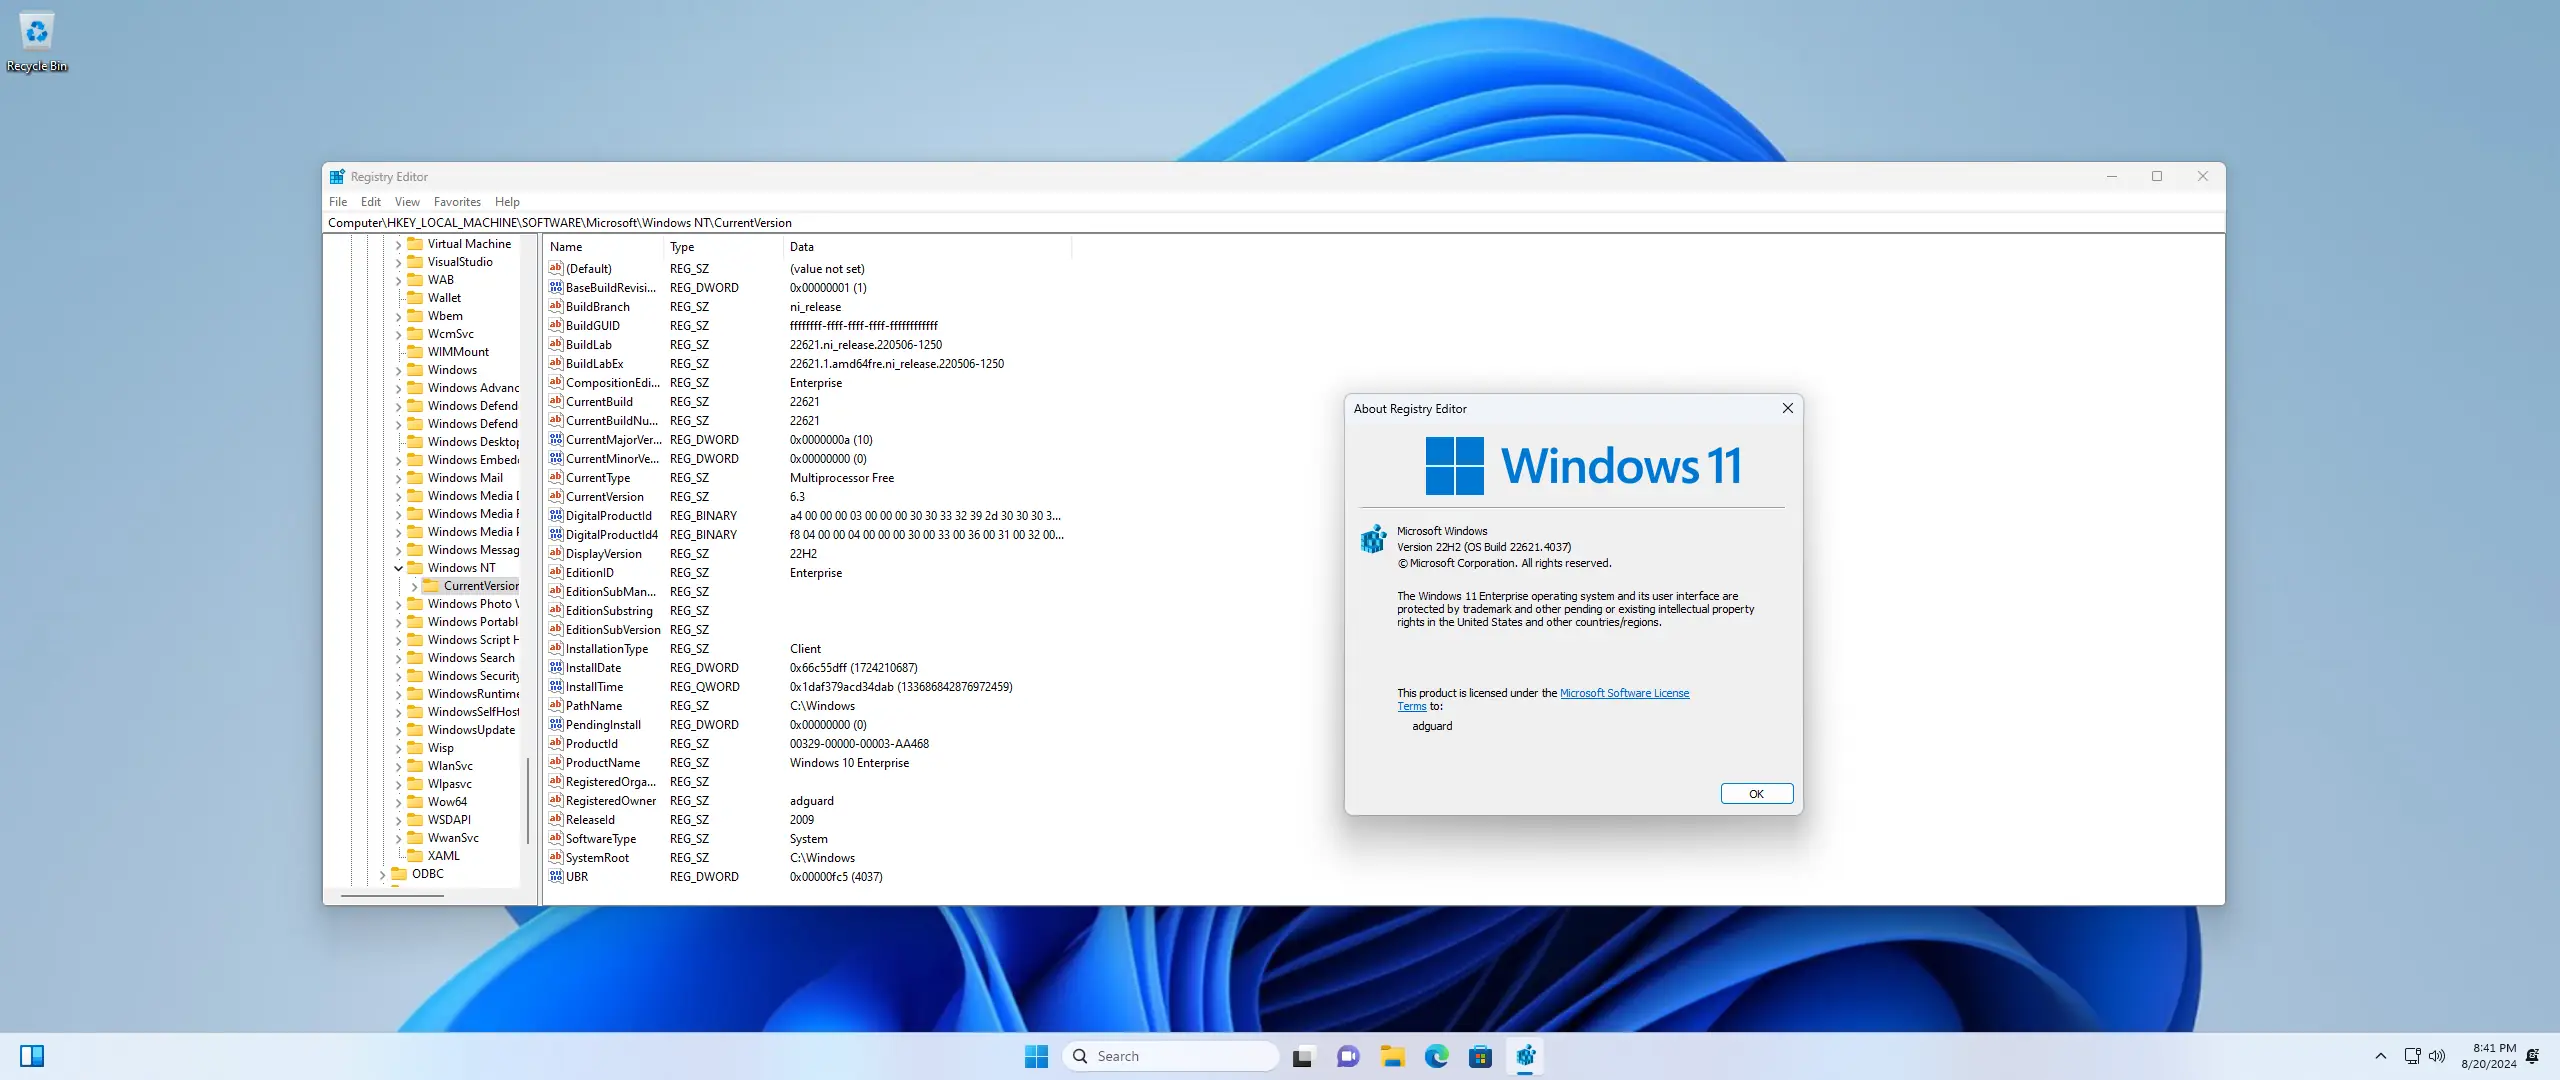This screenshot has width=2560, height=1080.
Task: Open Microsoft Edge from the taskbar
Action: 1436,1056
